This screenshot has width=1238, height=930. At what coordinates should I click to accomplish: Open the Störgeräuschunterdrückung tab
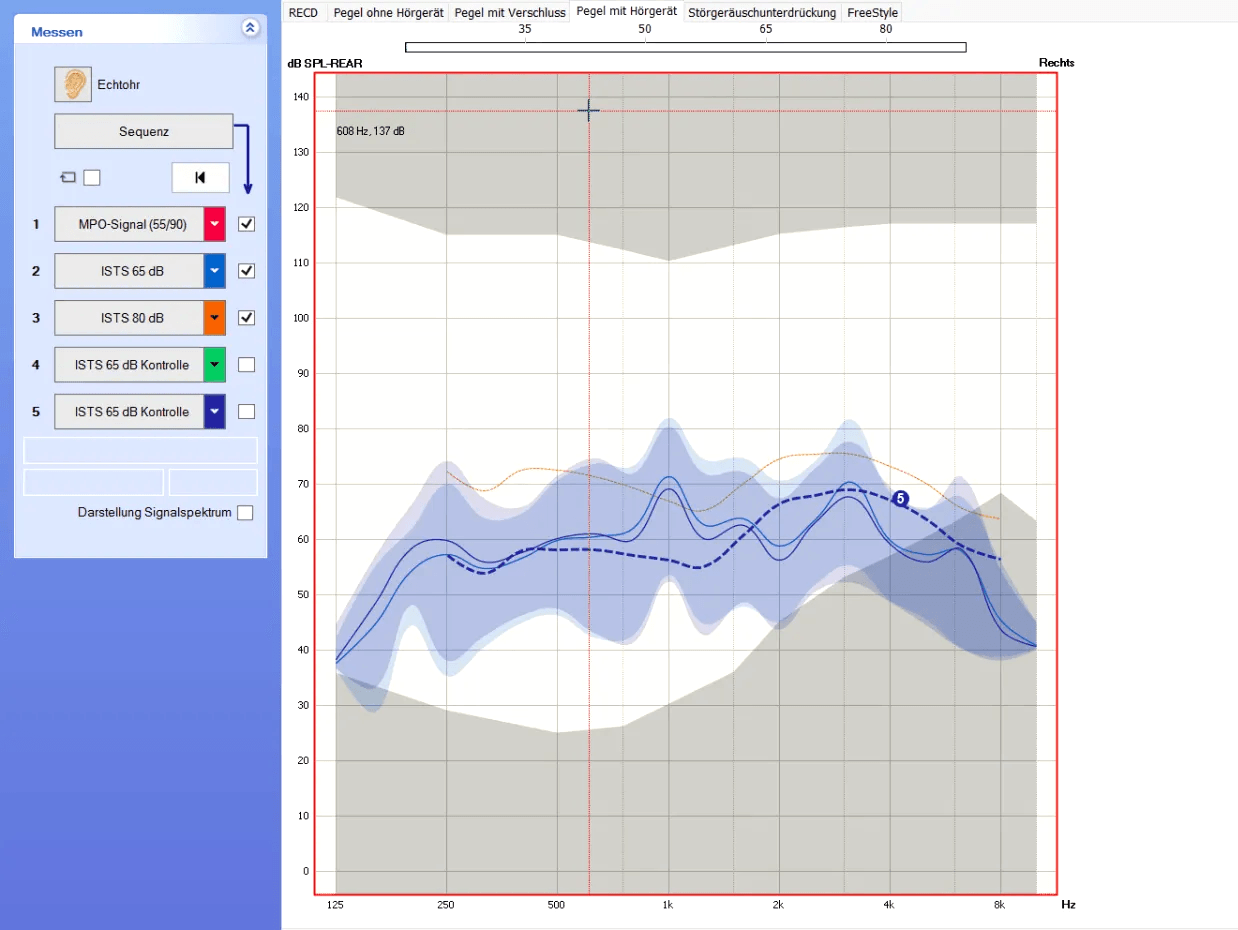tap(762, 12)
